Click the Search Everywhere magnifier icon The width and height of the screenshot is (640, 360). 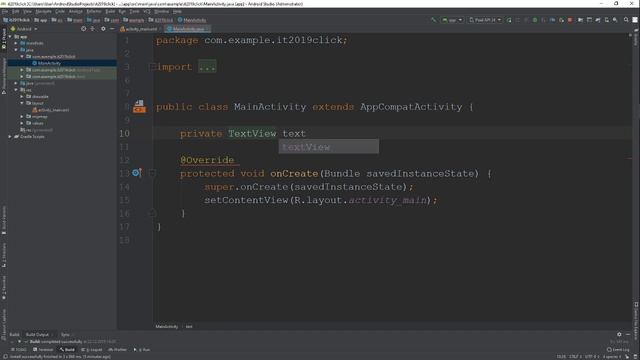626,20
